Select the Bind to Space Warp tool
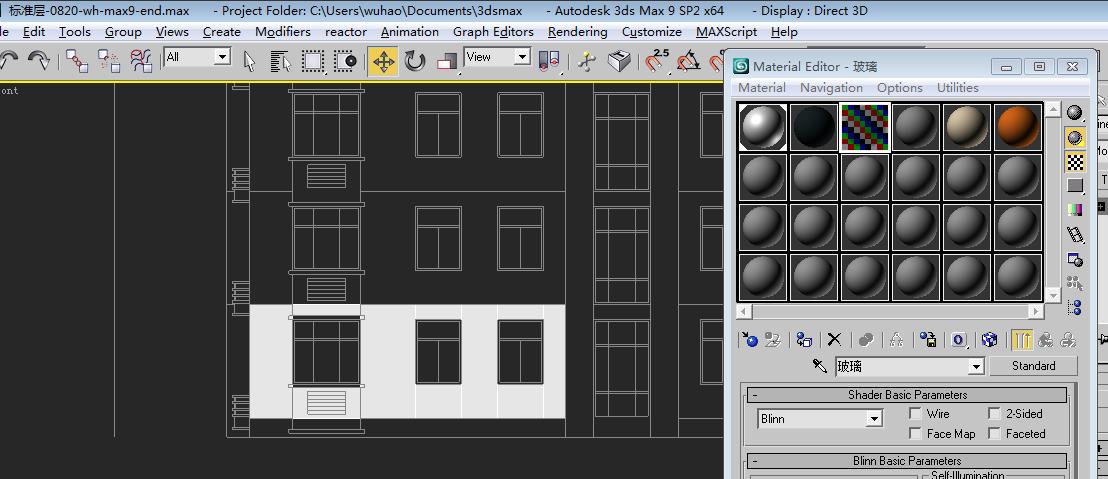 point(141,61)
